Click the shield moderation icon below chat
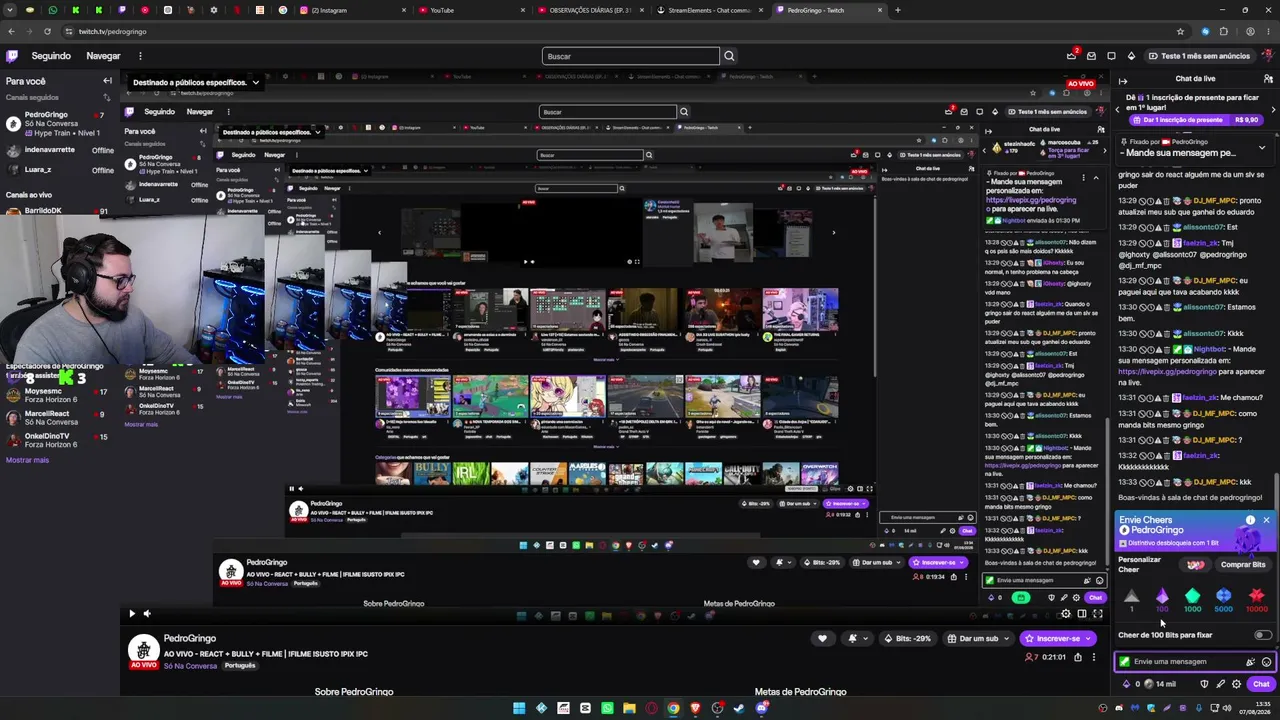 click(1204, 684)
